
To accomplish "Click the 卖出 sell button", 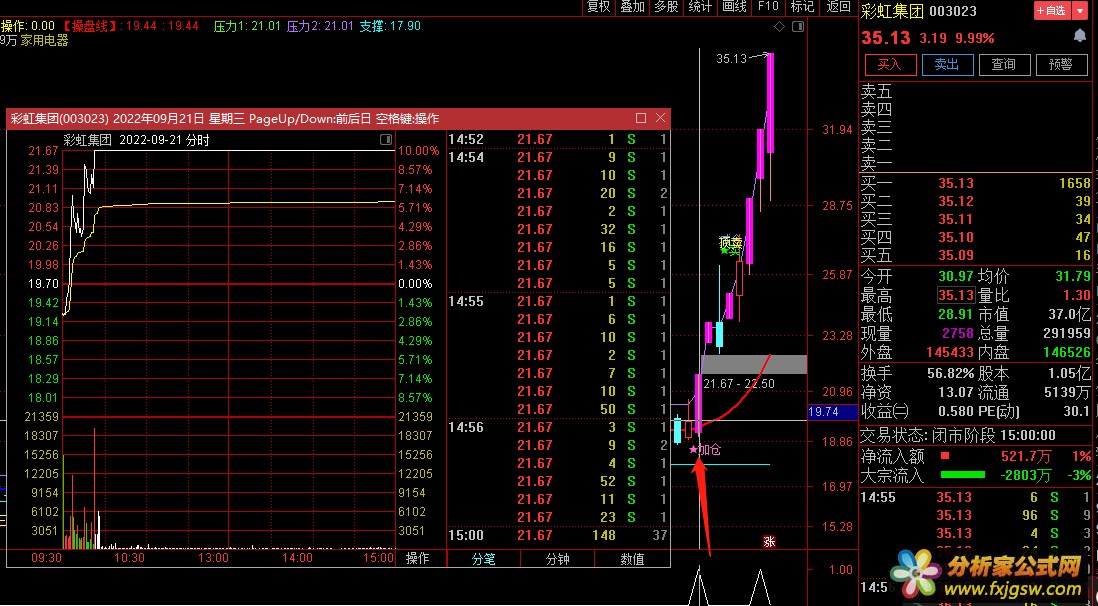I will (x=947, y=64).
